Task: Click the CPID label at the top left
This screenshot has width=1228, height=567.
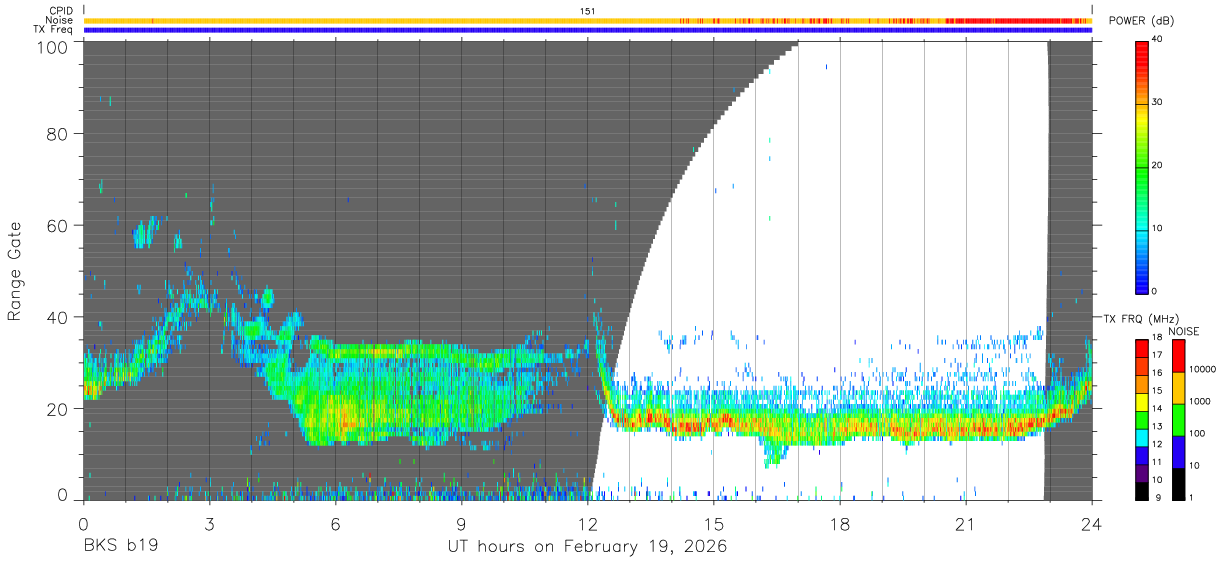Action: [x=62, y=10]
